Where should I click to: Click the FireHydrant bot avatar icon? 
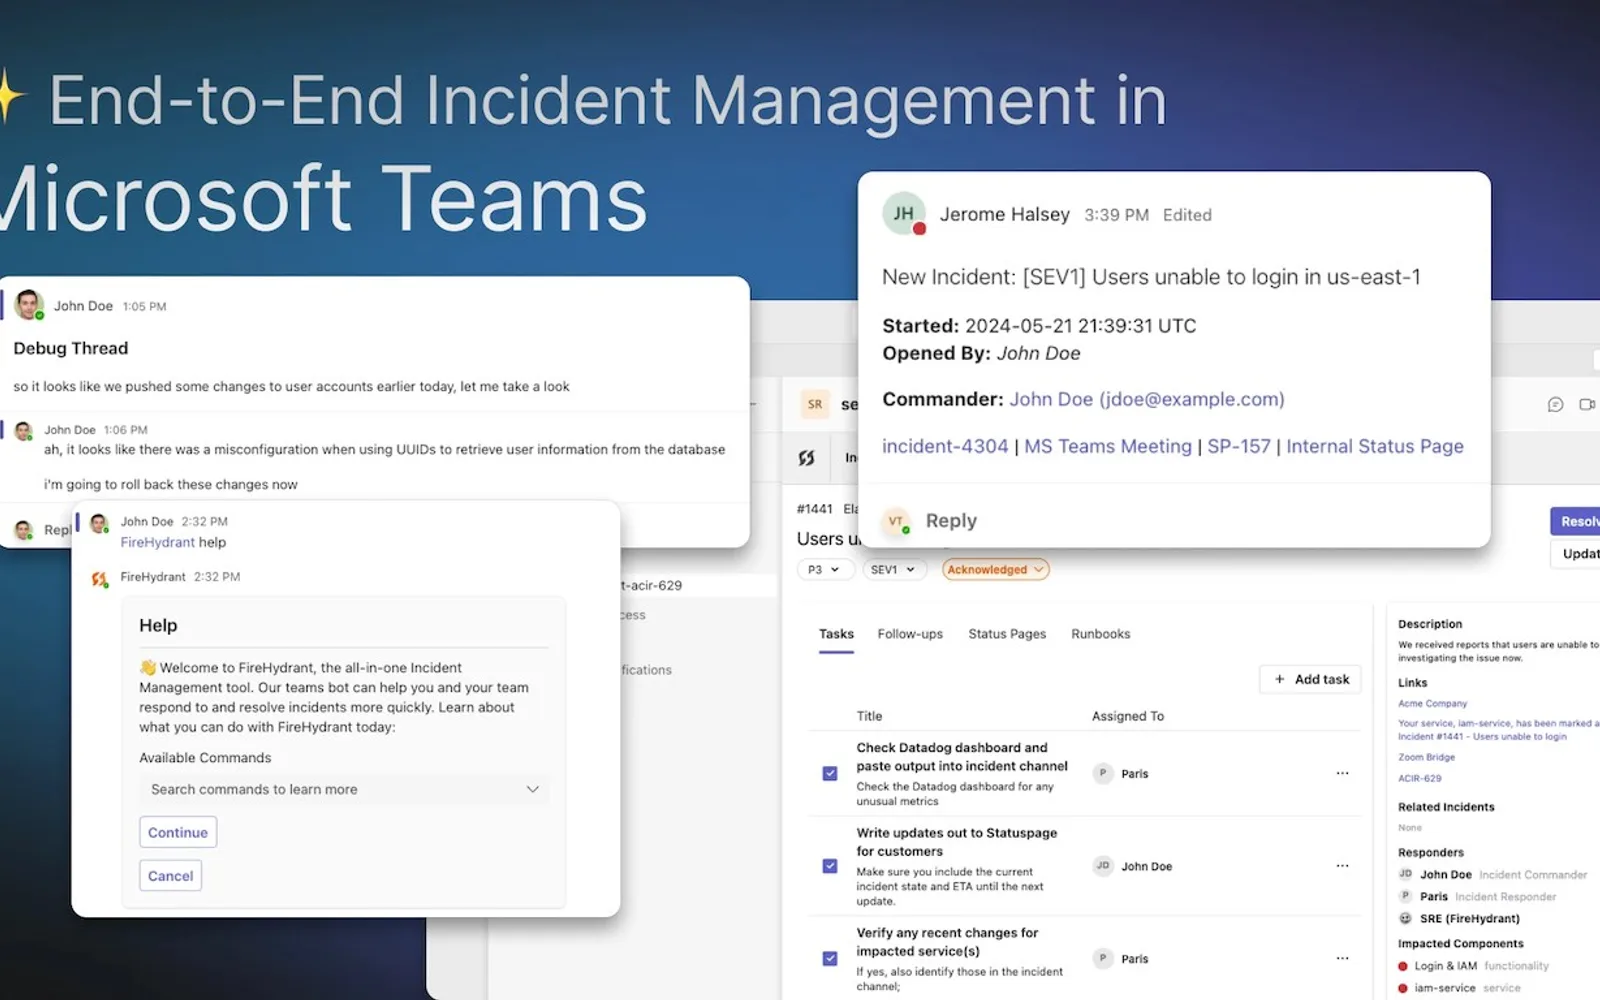(x=99, y=578)
